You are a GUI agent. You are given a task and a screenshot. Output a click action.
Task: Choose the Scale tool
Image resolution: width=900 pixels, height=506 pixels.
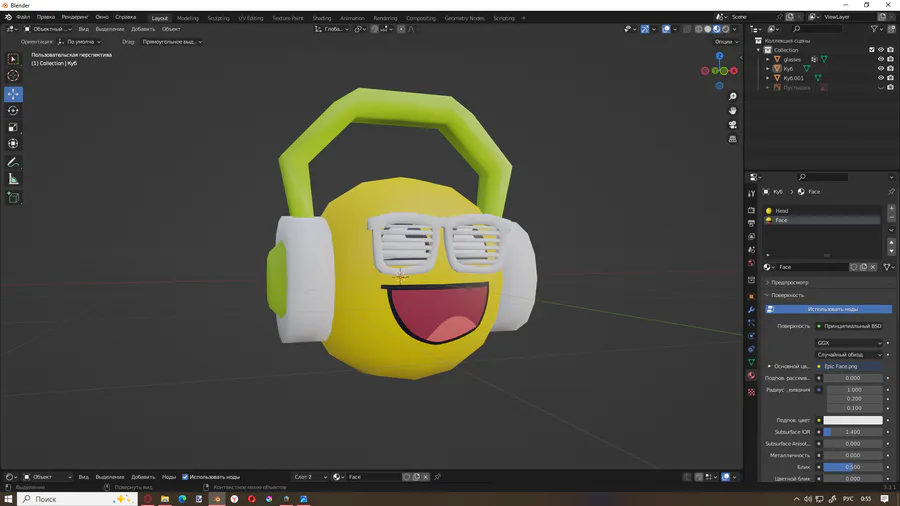pyautogui.click(x=13, y=128)
